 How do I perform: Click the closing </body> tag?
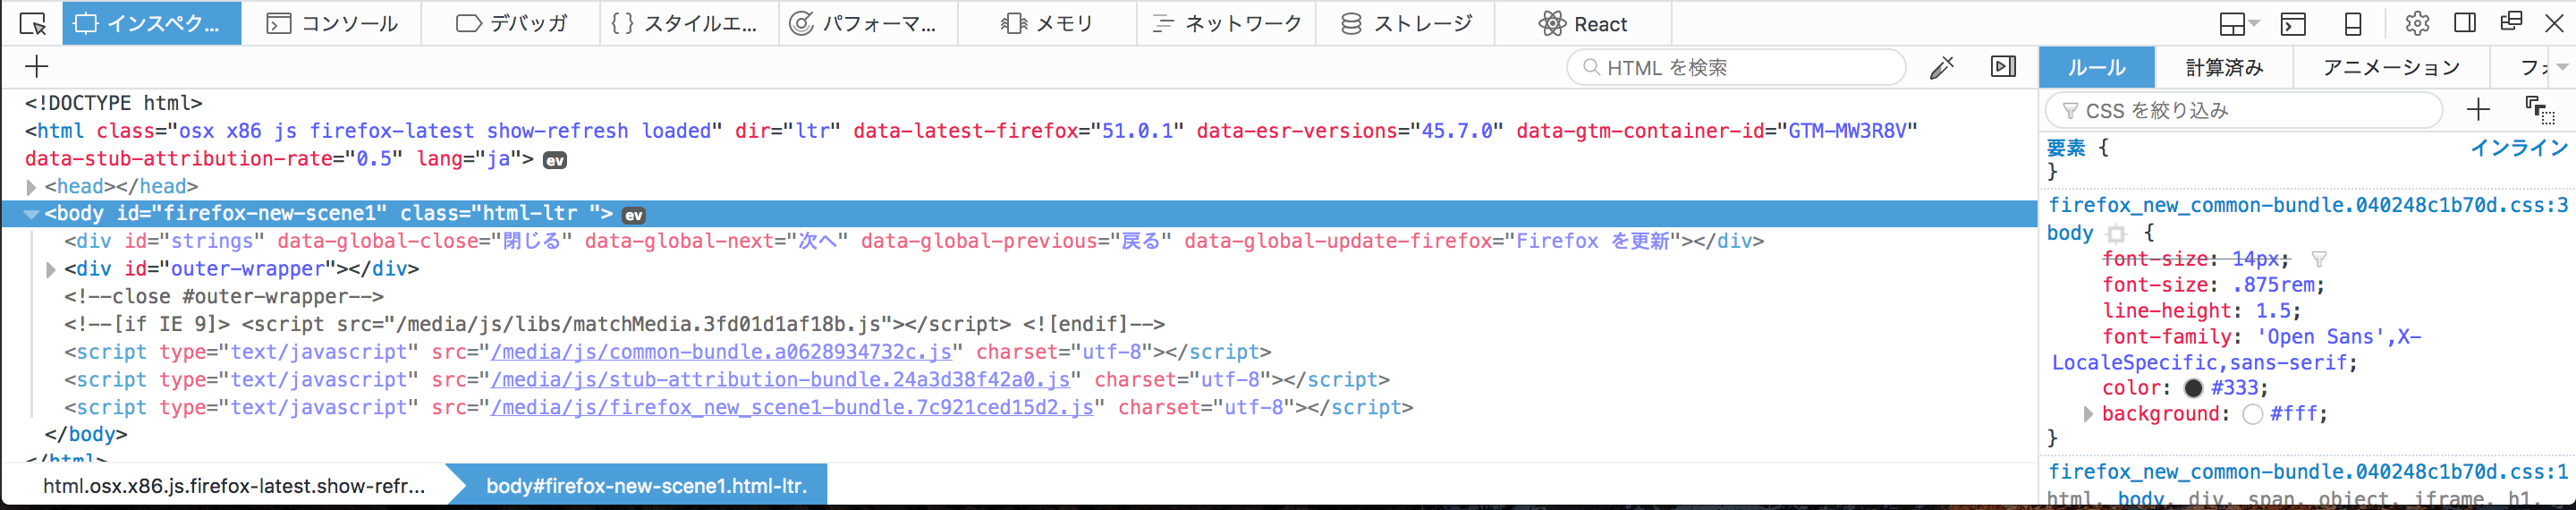click(x=86, y=435)
